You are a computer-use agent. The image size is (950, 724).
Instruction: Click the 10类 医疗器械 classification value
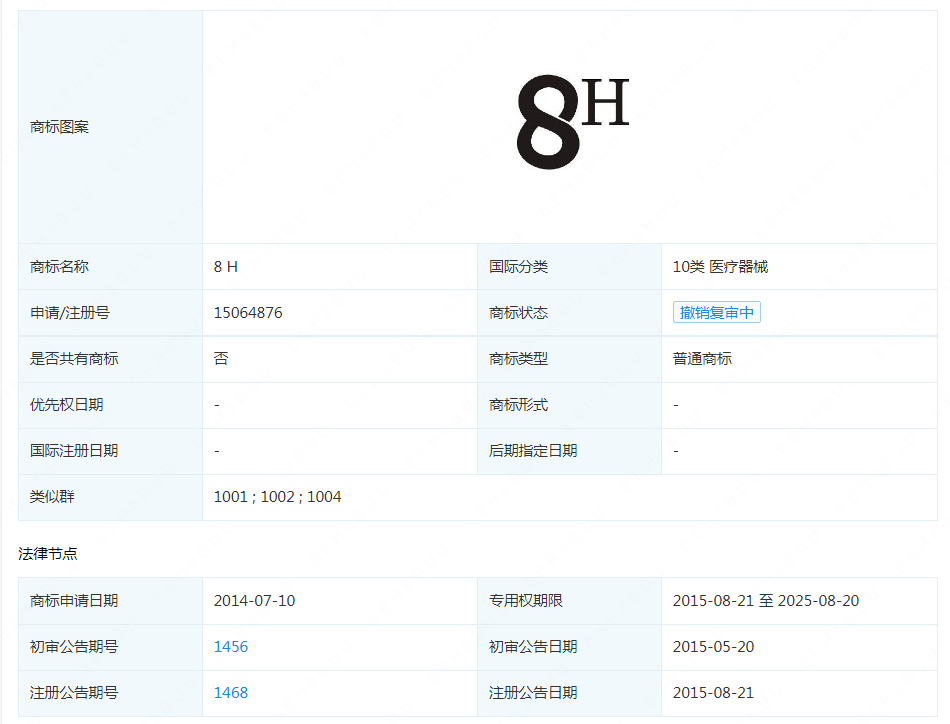[720, 267]
